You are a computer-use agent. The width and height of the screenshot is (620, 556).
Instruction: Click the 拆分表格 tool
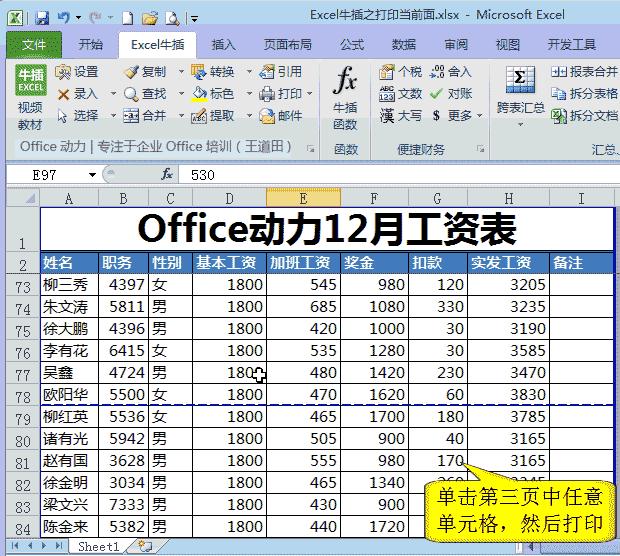tap(584, 94)
